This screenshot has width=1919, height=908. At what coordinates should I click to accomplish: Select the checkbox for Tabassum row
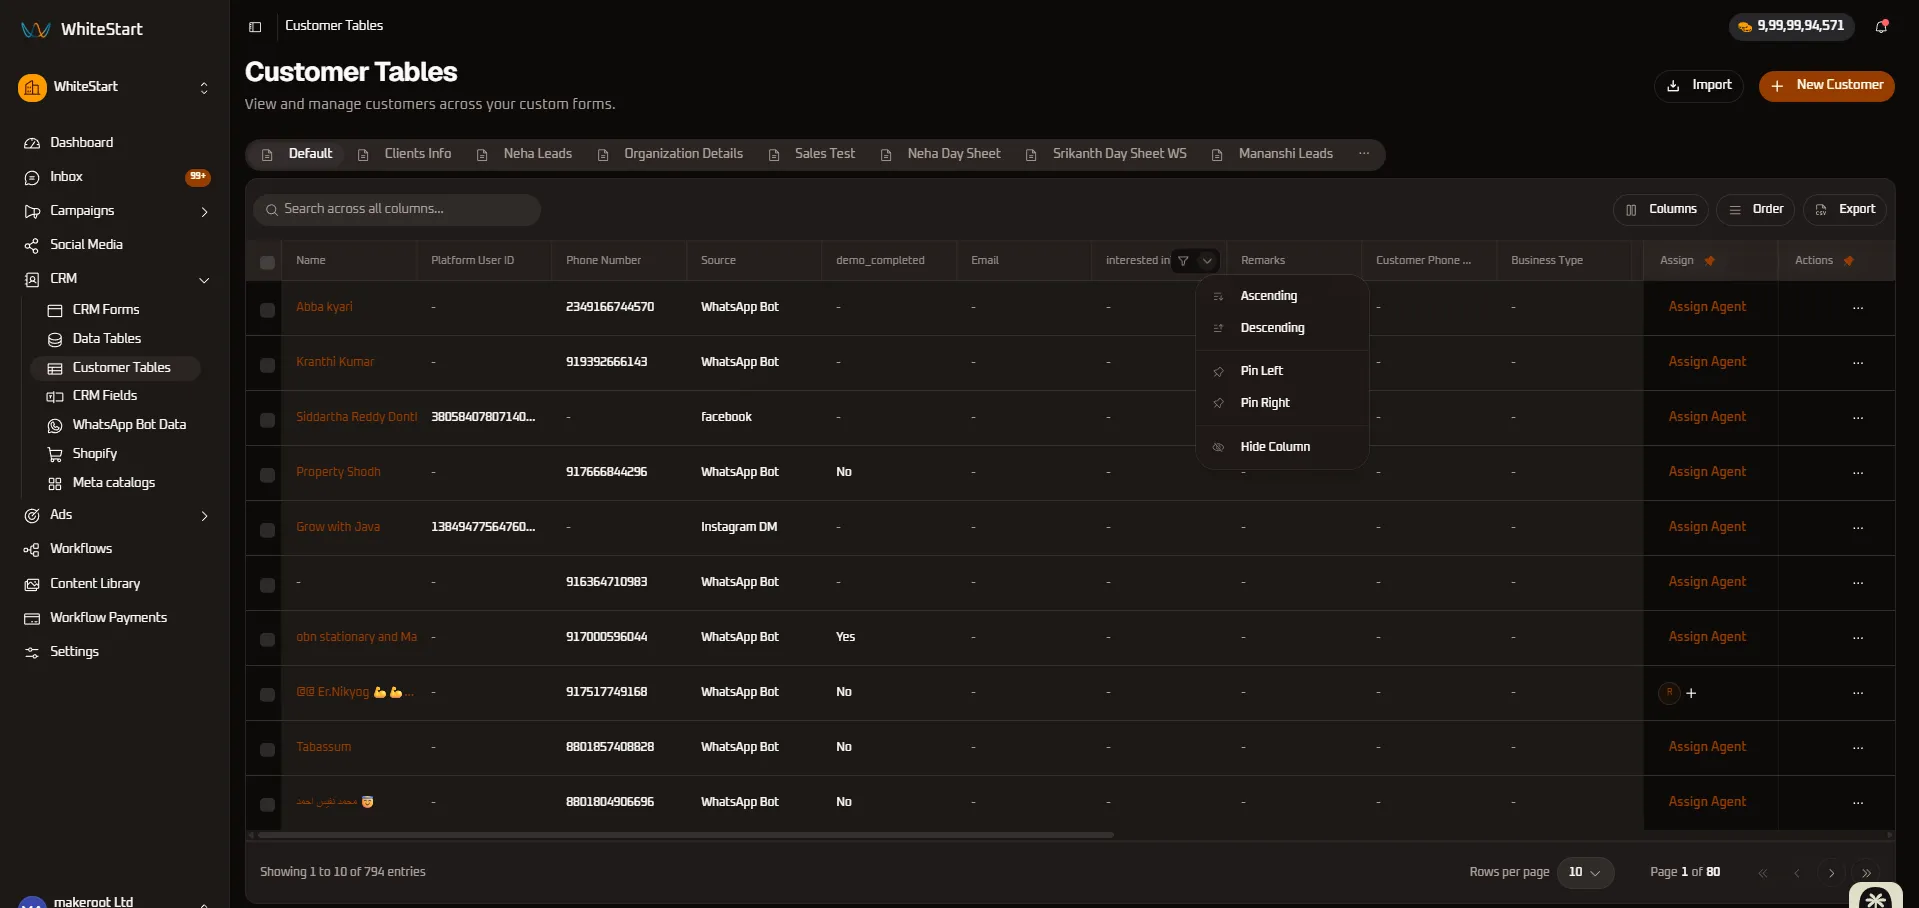(267, 750)
